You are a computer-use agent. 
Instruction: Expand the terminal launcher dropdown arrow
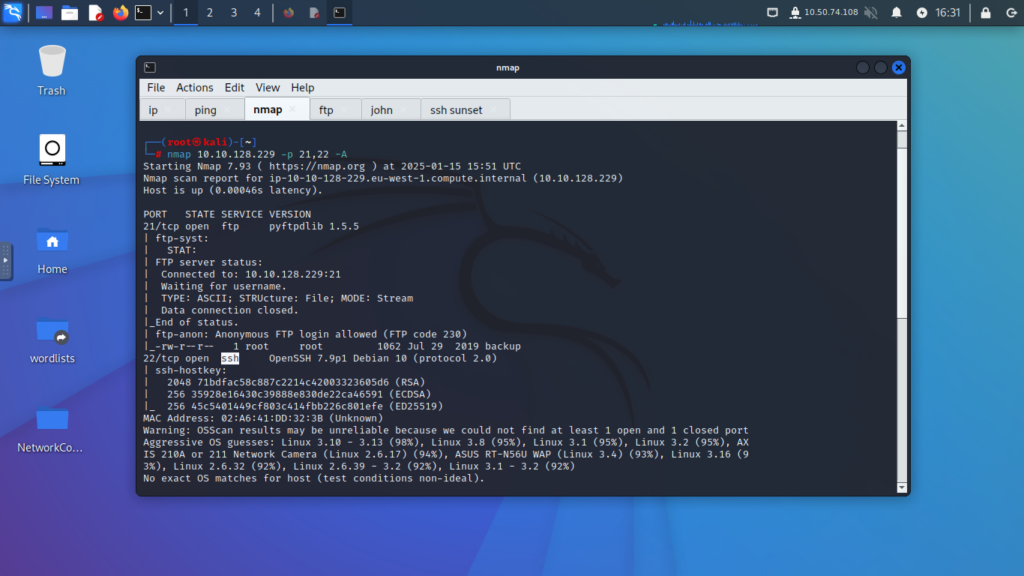[x=161, y=13]
